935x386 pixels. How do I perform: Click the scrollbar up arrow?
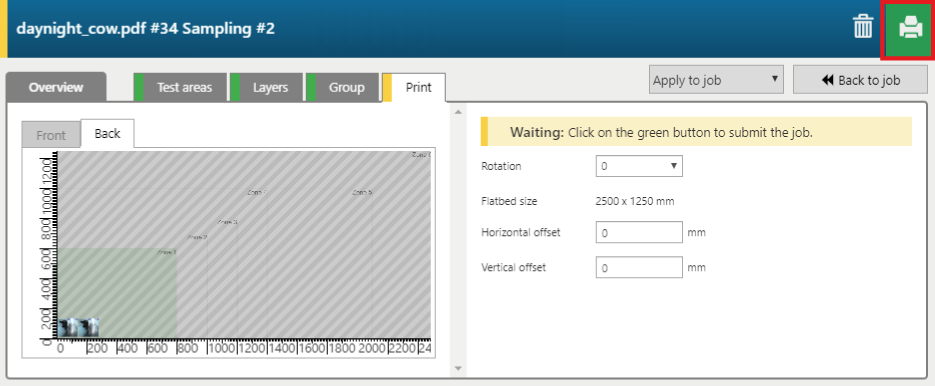tap(458, 112)
